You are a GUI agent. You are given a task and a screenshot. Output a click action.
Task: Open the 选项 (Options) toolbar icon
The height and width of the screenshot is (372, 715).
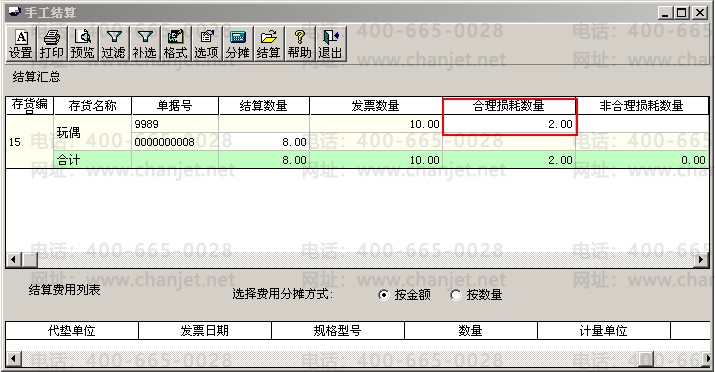click(207, 44)
